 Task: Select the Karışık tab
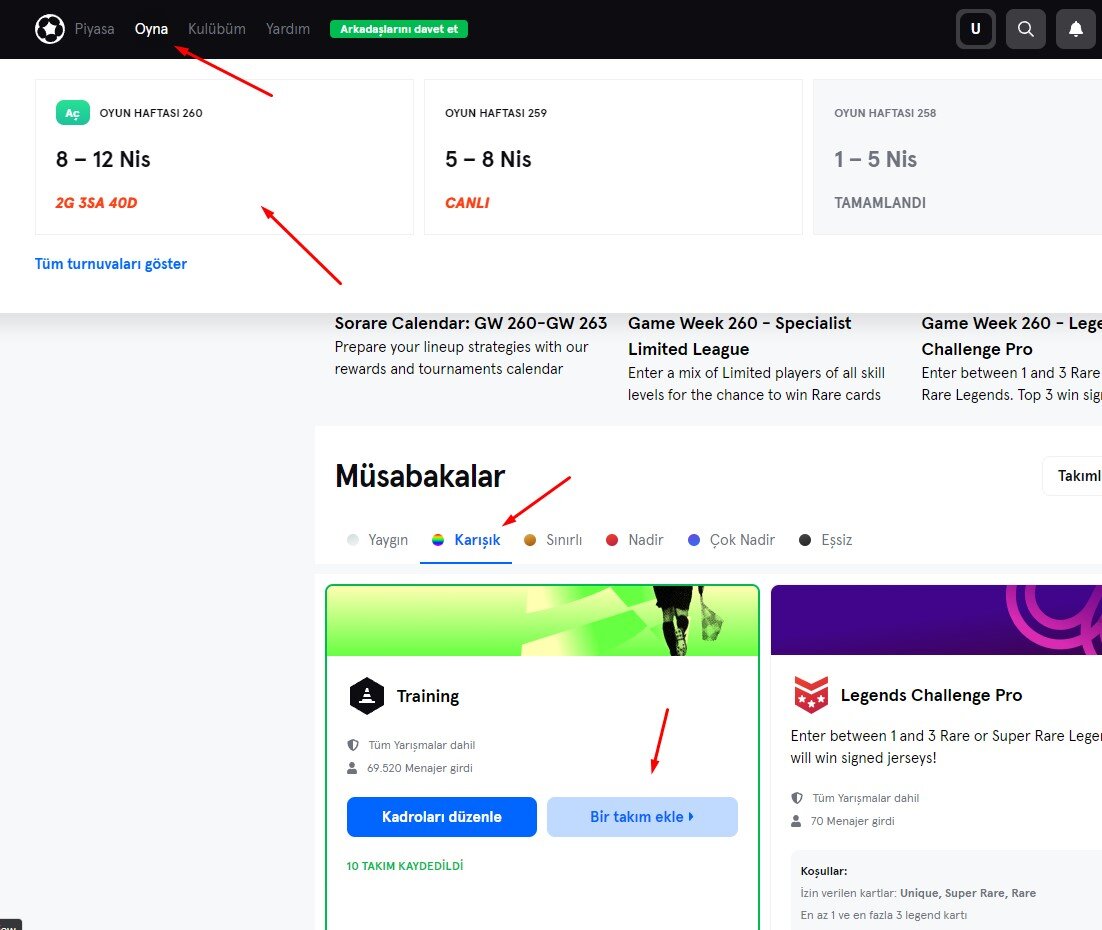tap(466, 540)
